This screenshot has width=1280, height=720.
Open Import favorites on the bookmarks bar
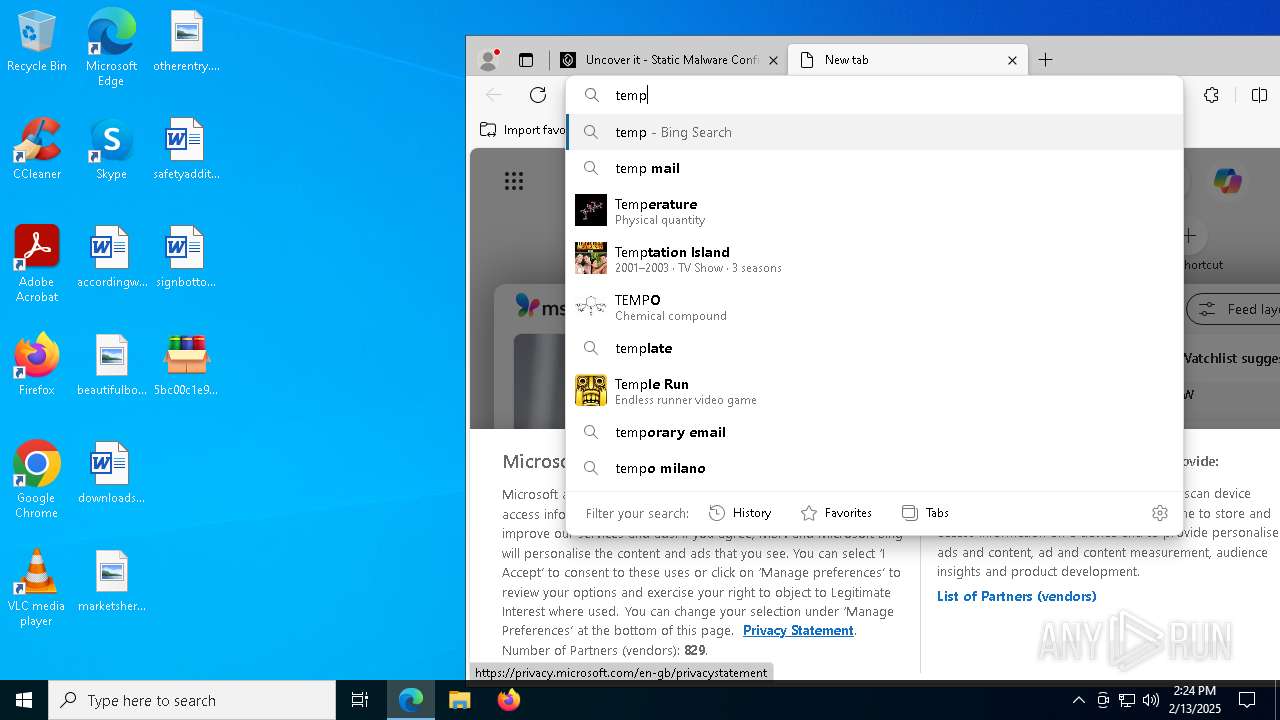(x=522, y=130)
